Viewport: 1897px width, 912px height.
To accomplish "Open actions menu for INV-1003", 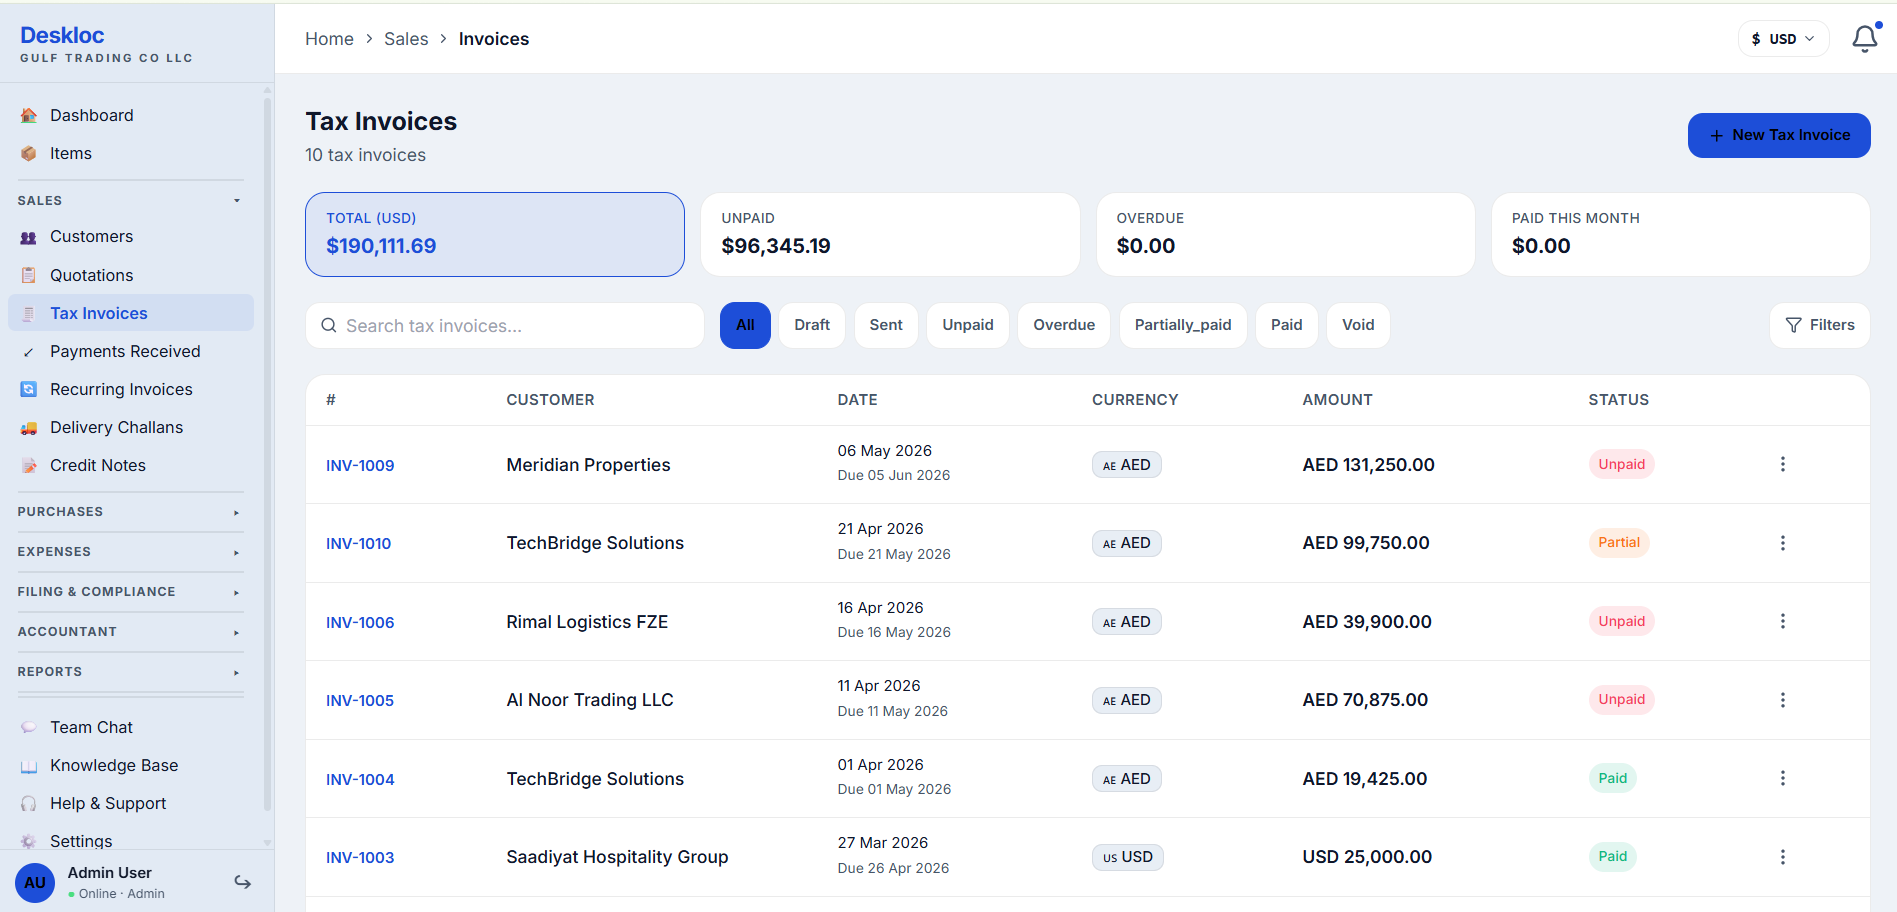I will [1782, 857].
